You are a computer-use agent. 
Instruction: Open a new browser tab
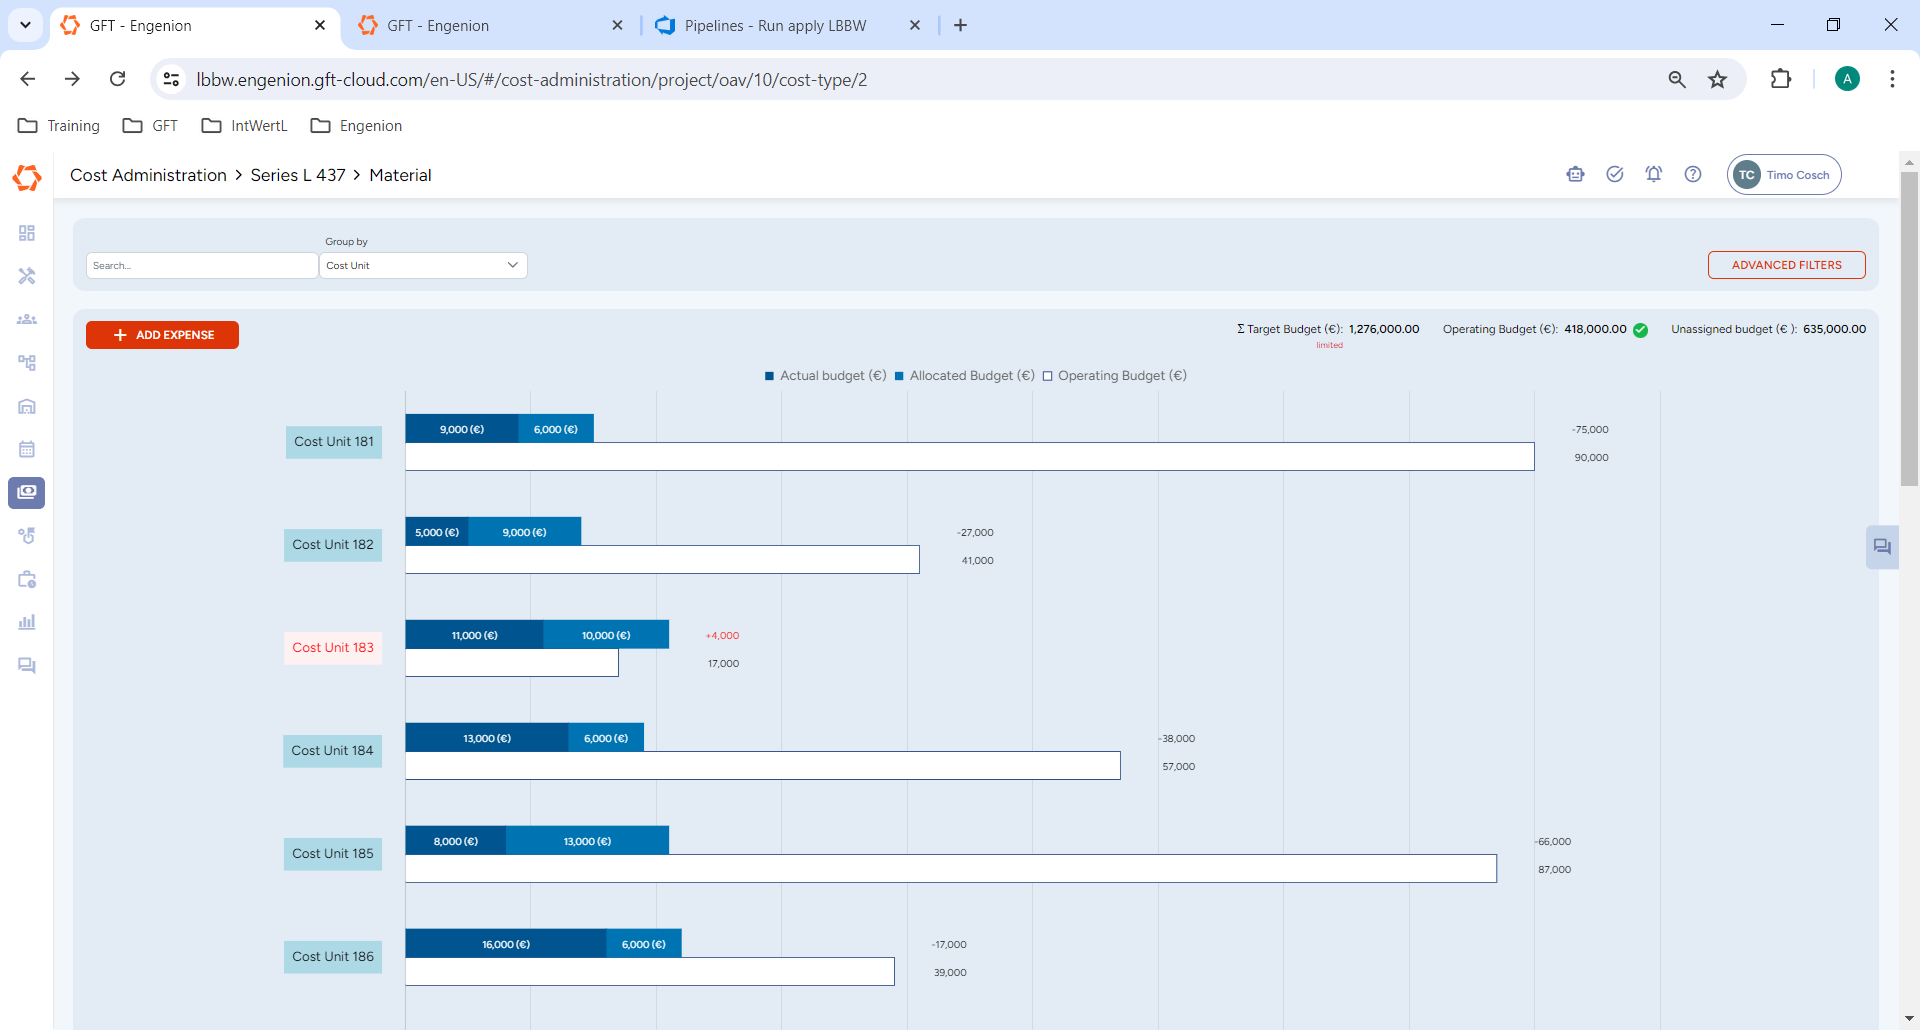click(x=961, y=25)
